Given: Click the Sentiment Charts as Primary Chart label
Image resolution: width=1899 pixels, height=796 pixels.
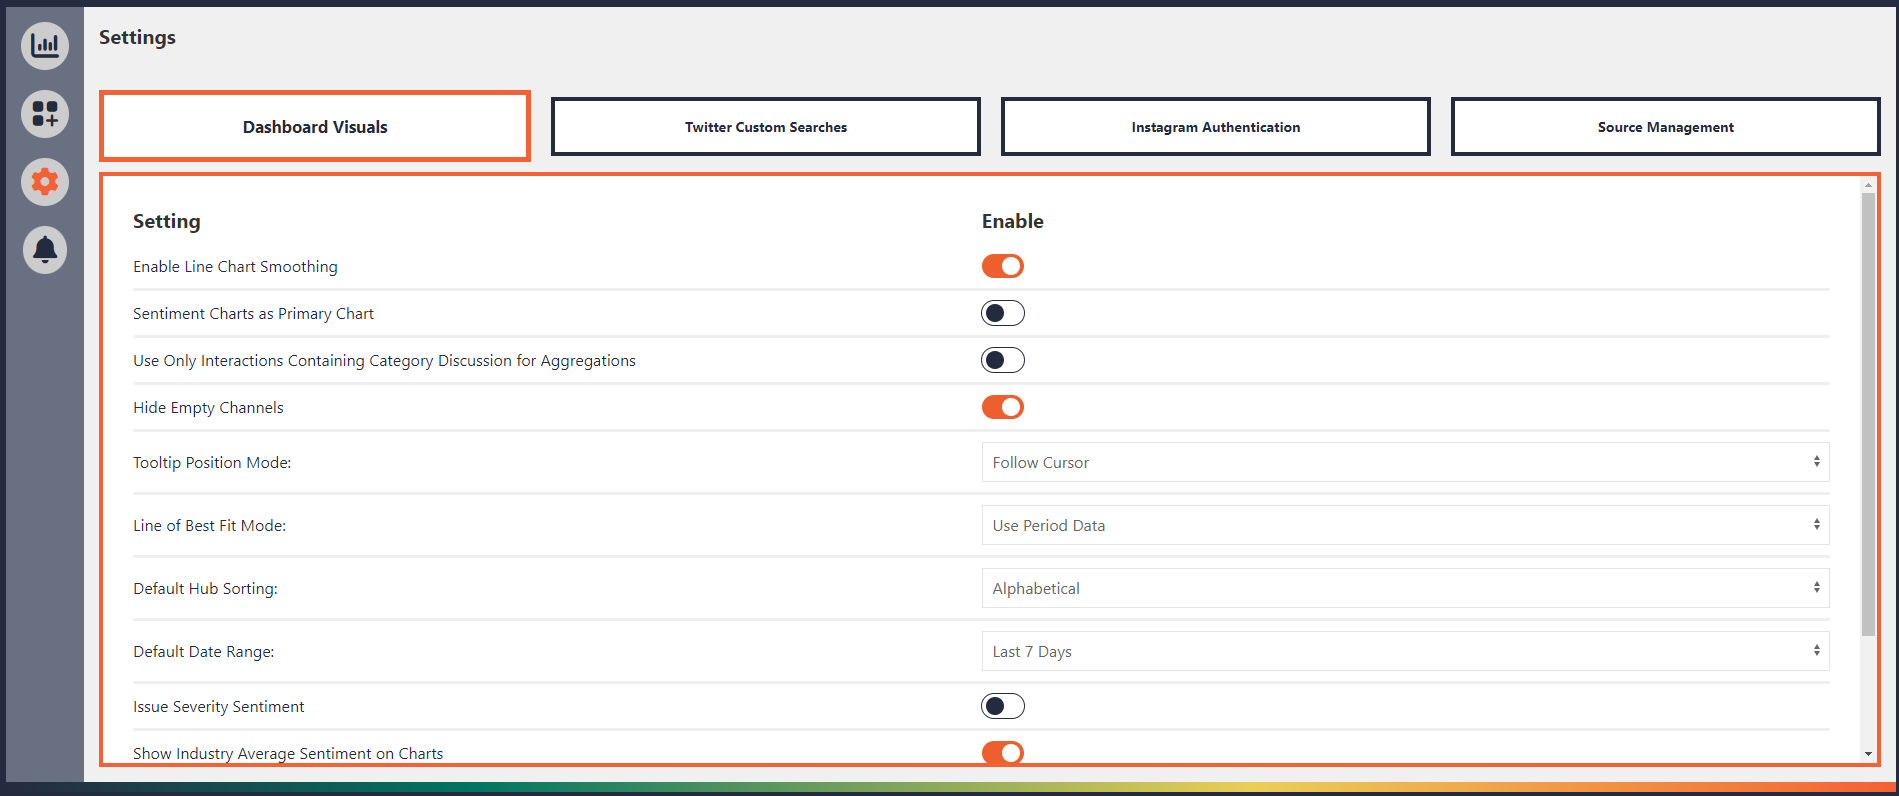Looking at the screenshot, I should pyautogui.click(x=253, y=313).
